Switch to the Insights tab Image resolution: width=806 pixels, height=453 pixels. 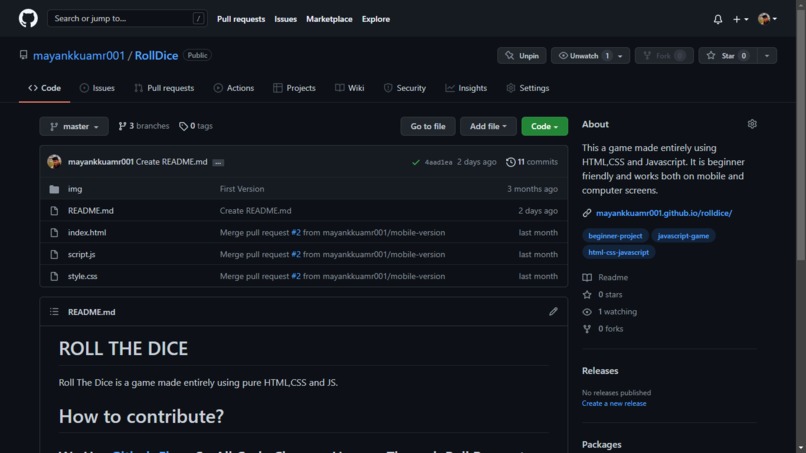click(466, 88)
